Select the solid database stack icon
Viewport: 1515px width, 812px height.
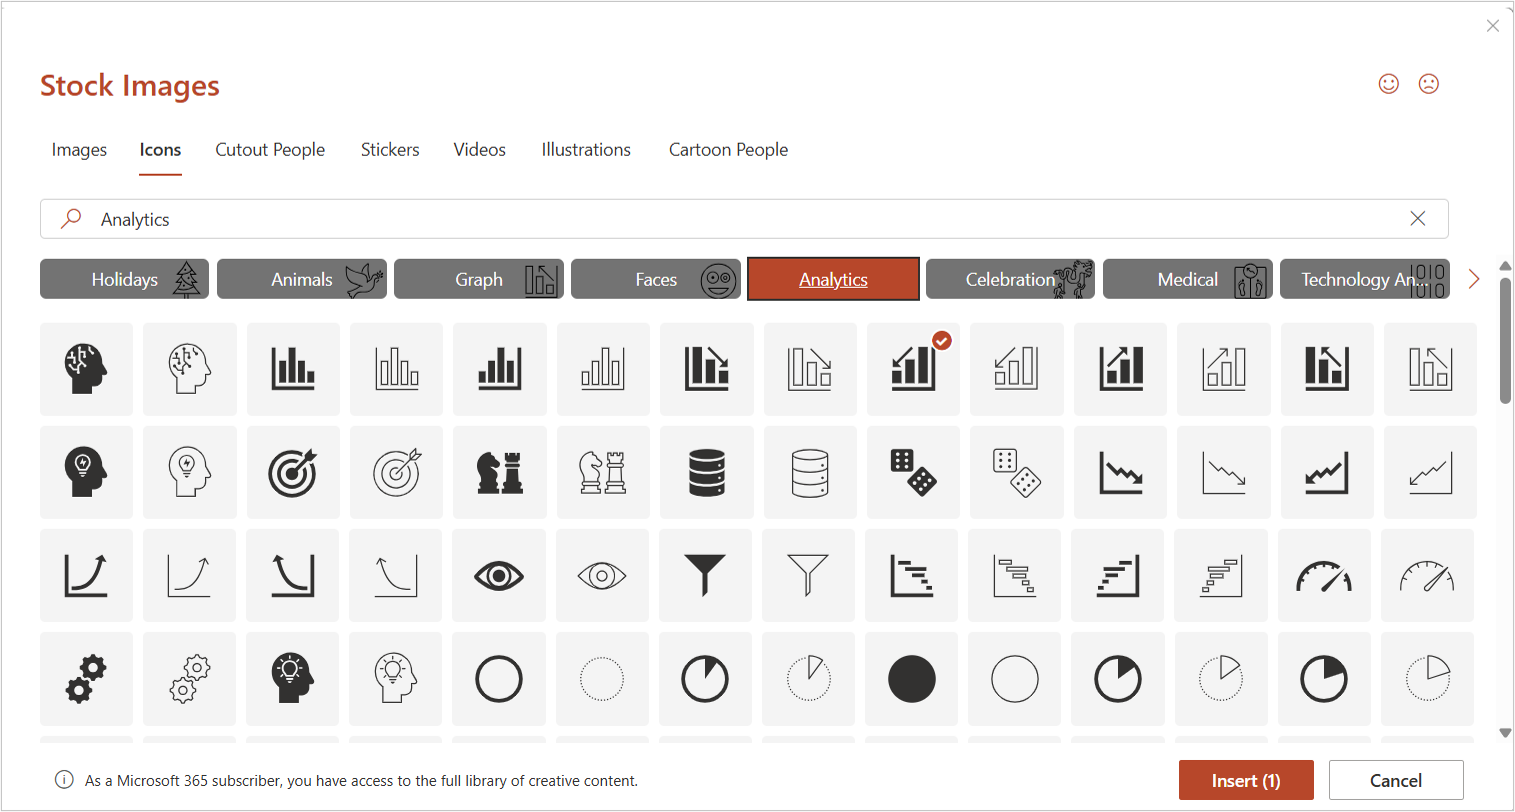click(706, 472)
